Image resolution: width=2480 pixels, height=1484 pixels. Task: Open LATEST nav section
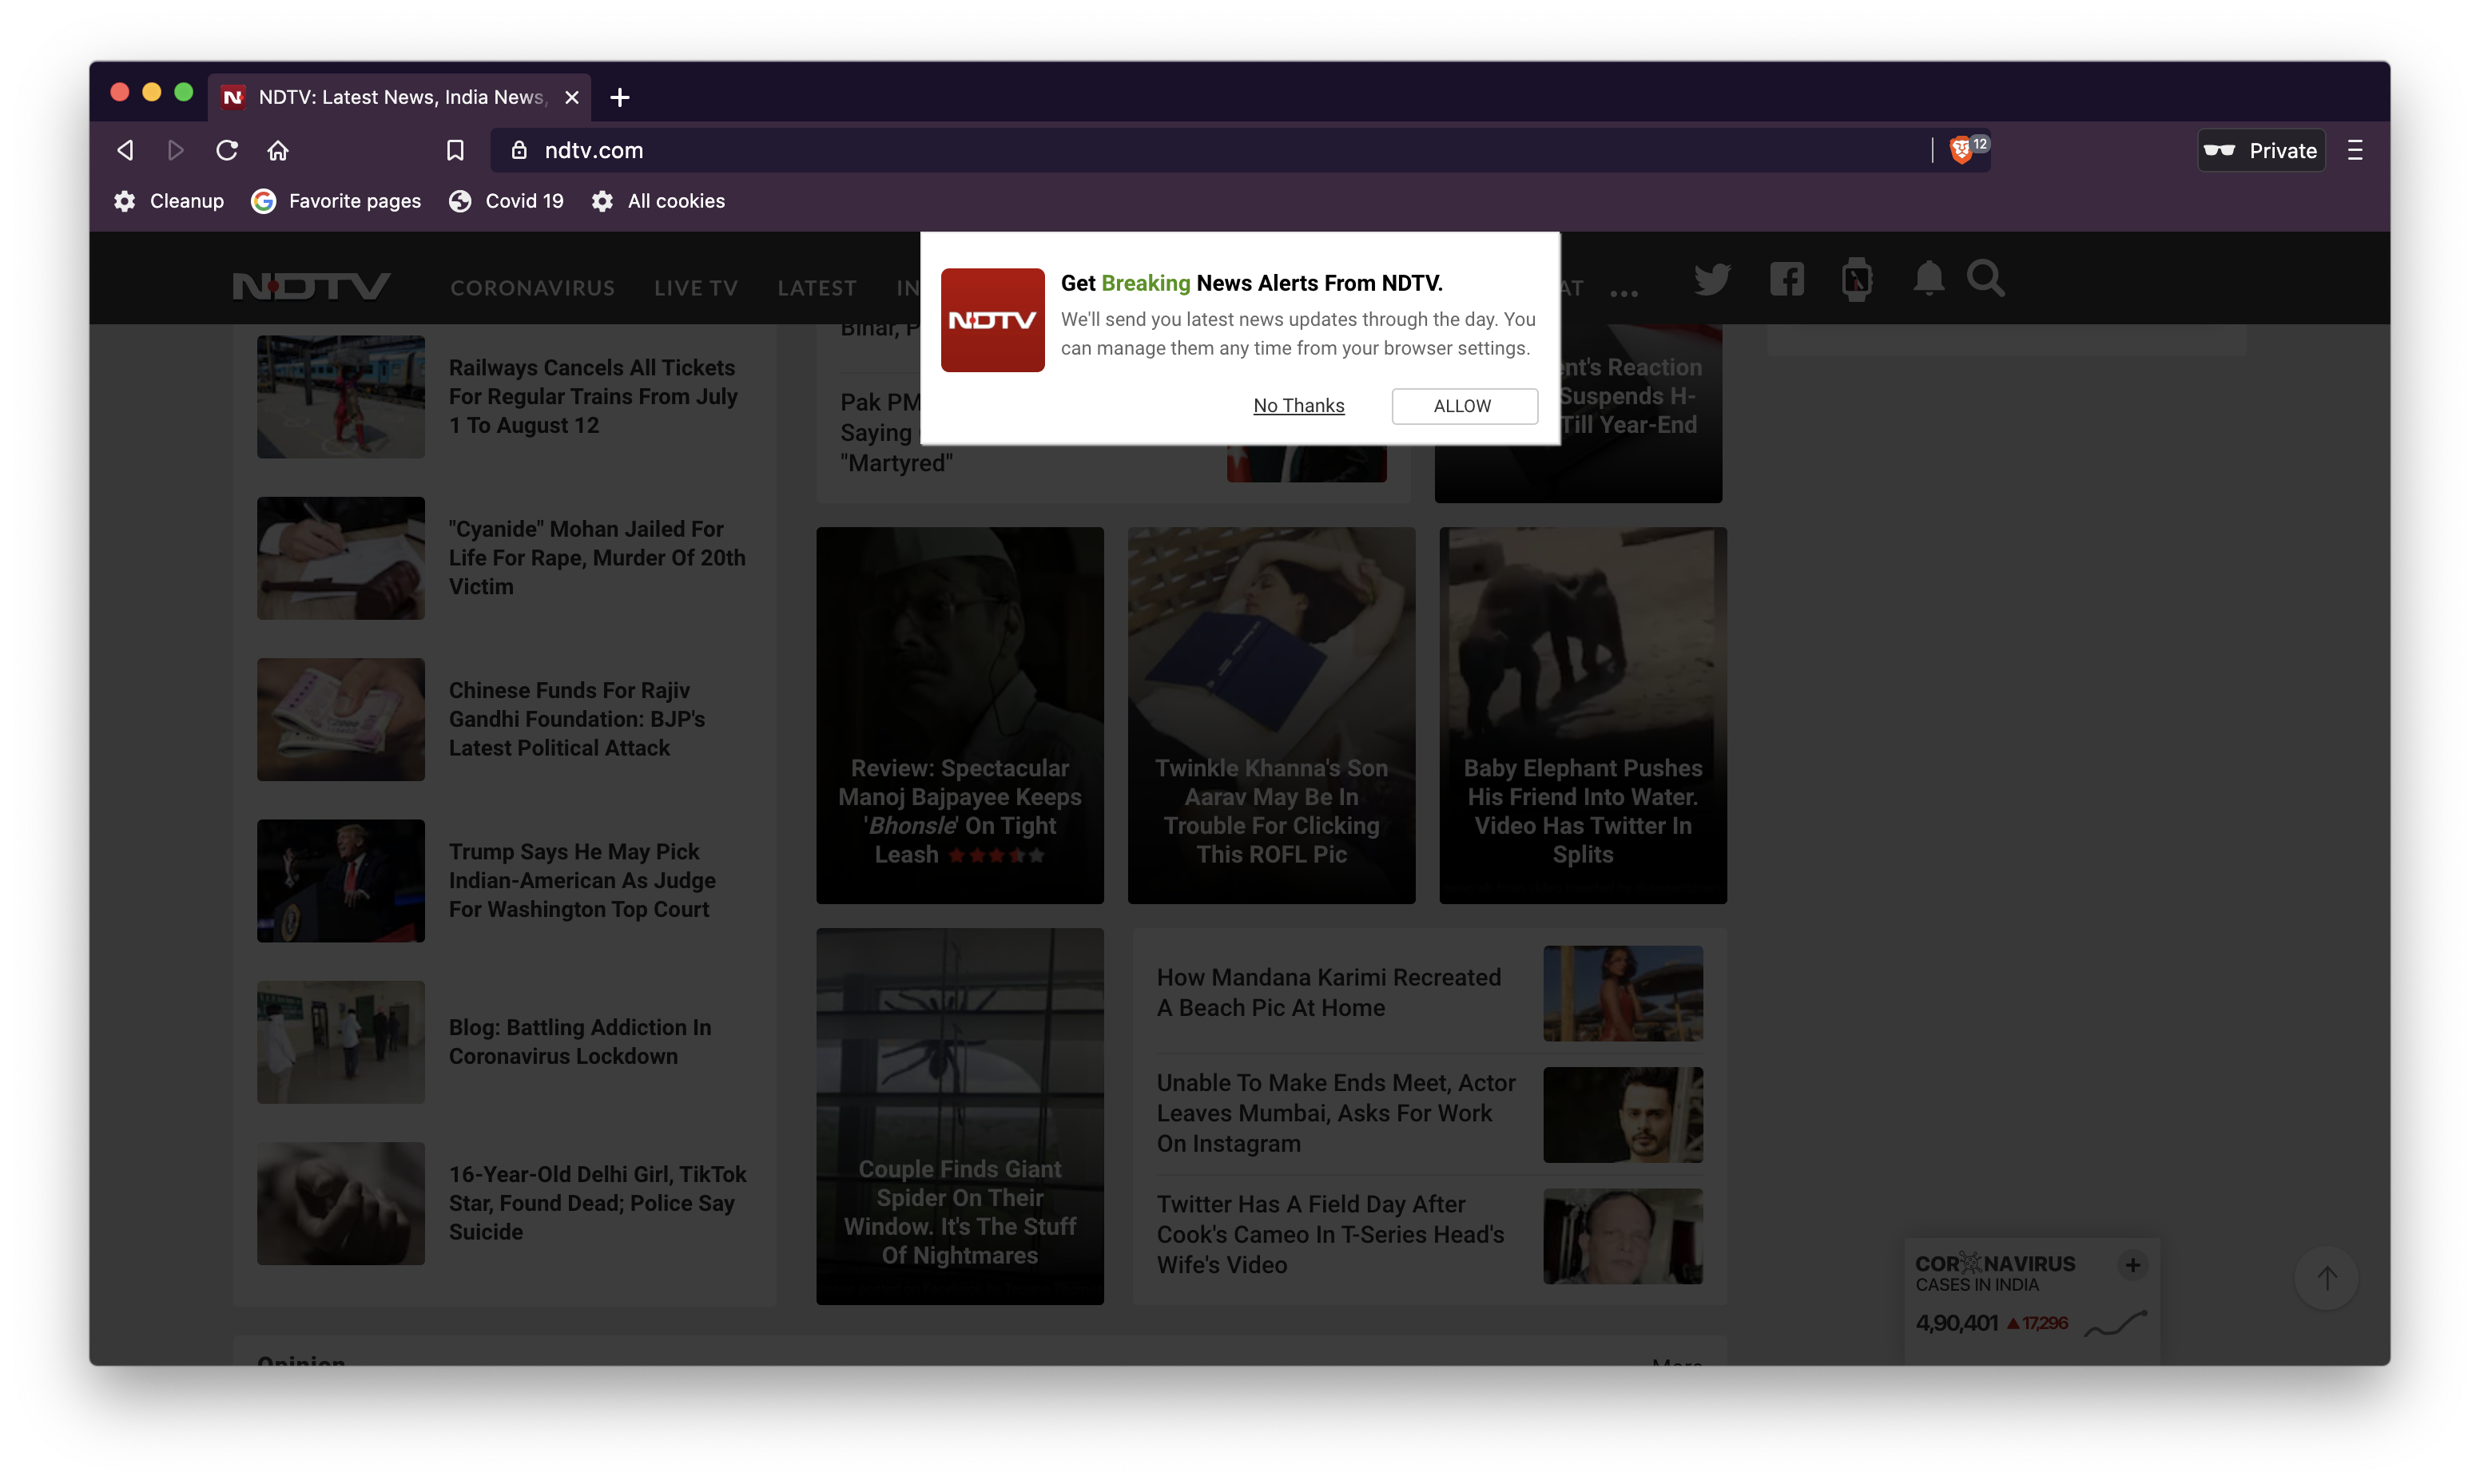pos(817,288)
